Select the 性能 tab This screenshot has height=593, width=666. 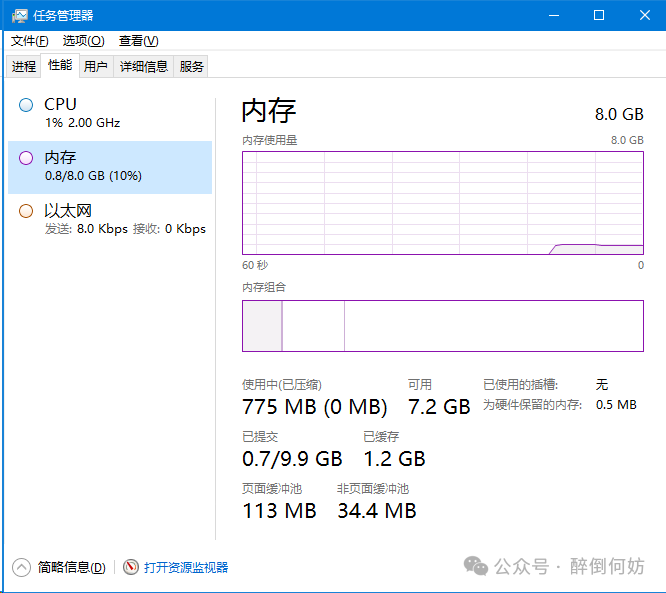coord(60,65)
